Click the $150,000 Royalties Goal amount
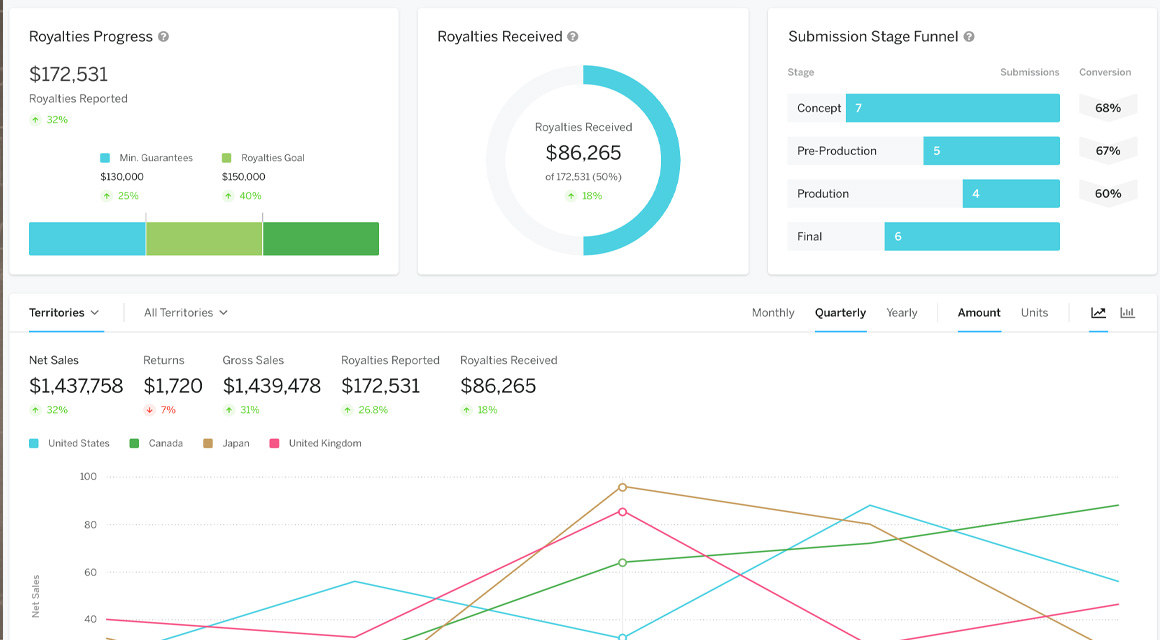 click(243, 177)
